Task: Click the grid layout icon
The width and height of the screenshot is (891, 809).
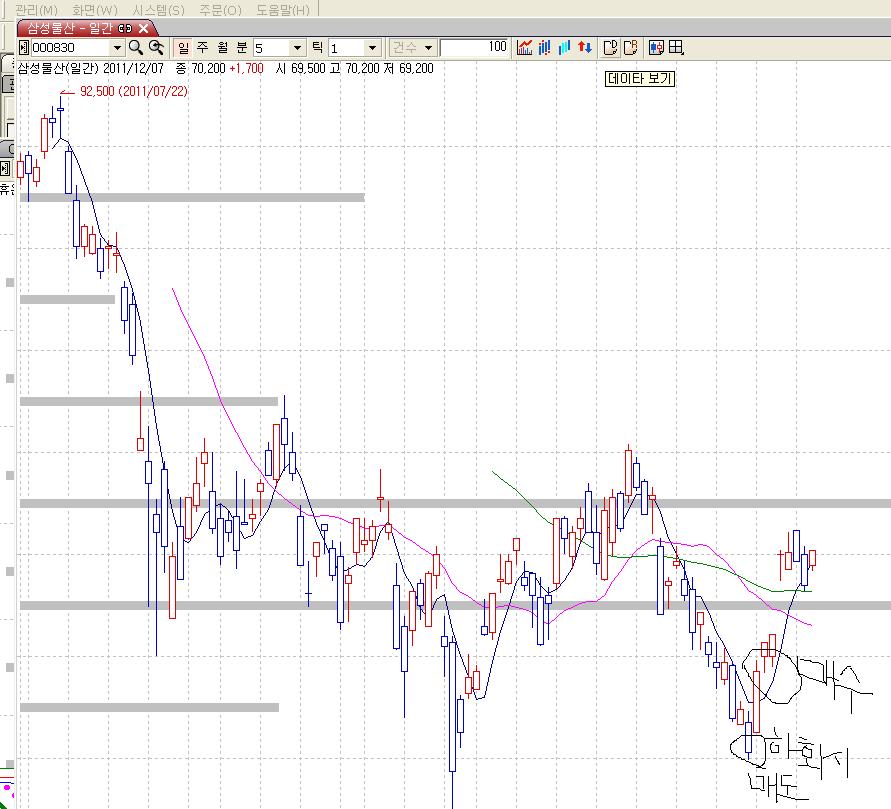Action: pos(676,47)
